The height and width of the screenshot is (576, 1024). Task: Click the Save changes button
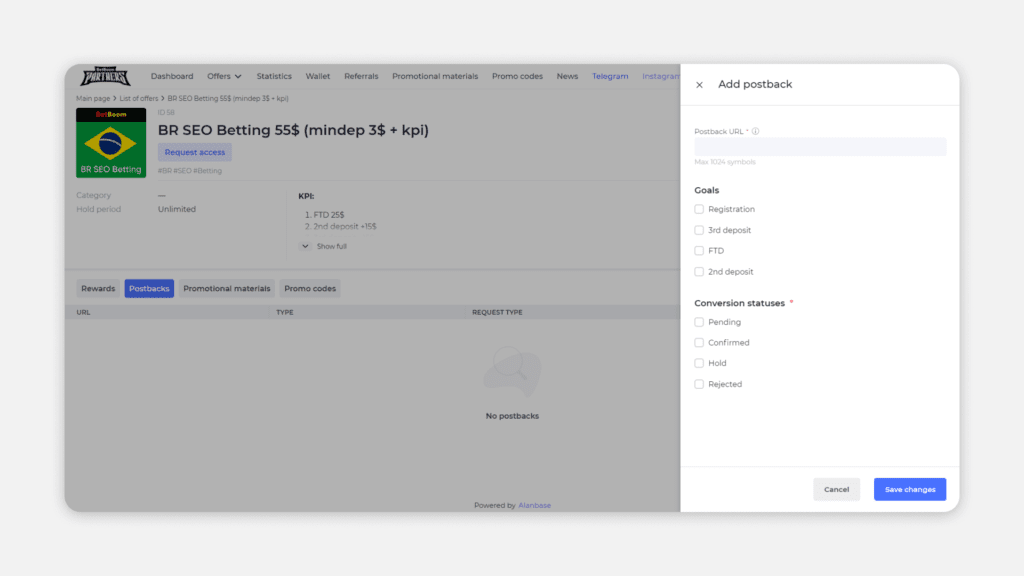coord(910,489)
